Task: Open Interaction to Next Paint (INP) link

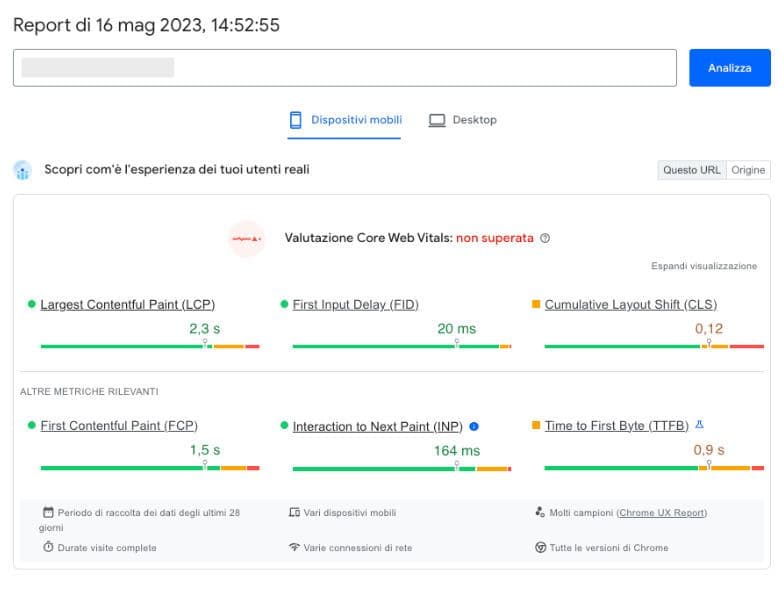Action: [x=377, y=426]
